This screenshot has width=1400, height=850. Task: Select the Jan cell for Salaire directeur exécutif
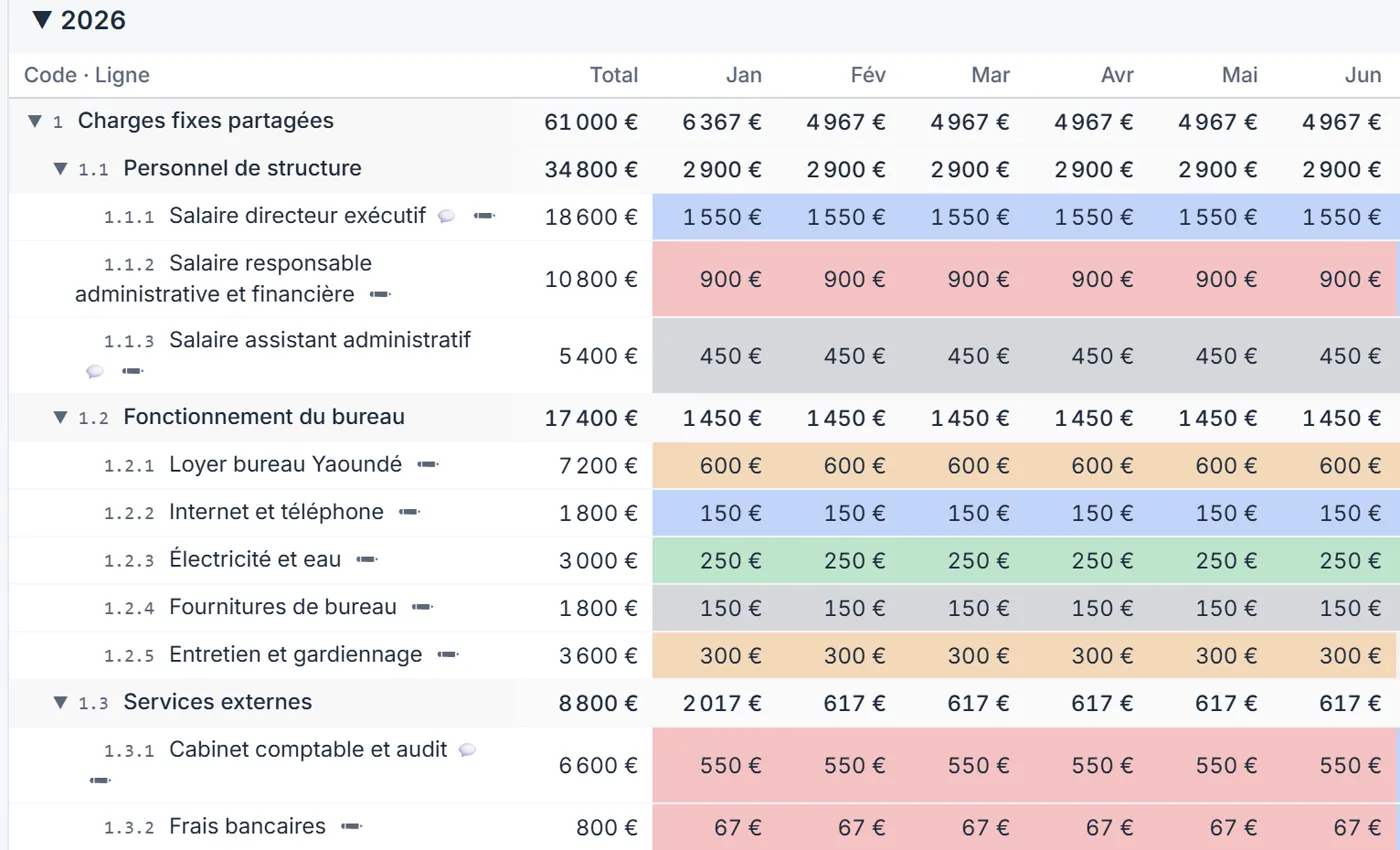tap(714, 217)
